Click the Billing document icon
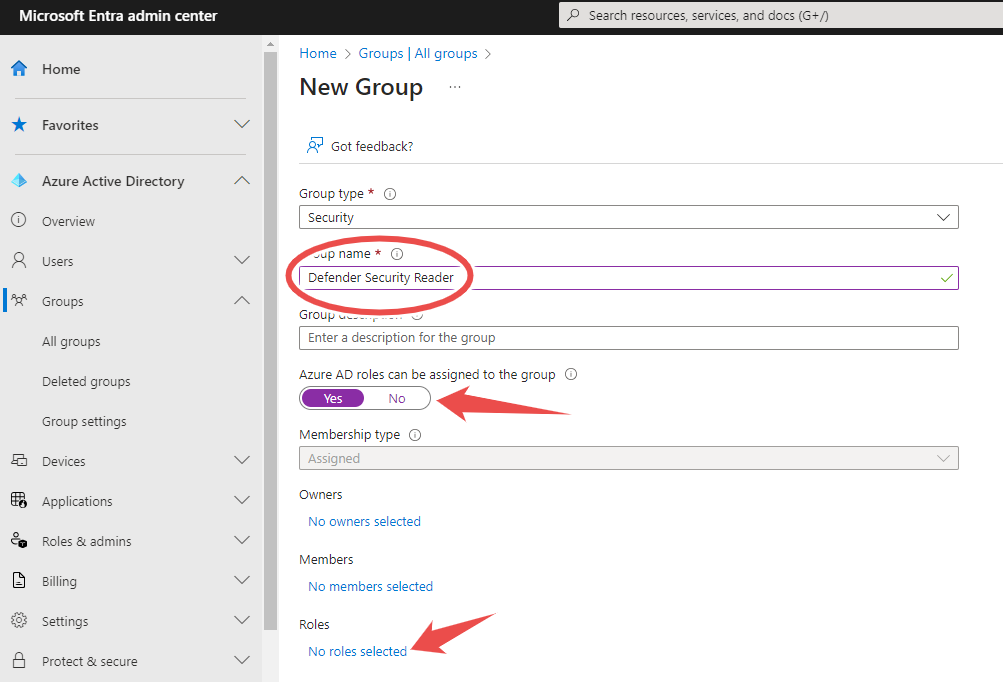Image resolution: width=1003 pixels, height=682 pixels. 19,580
